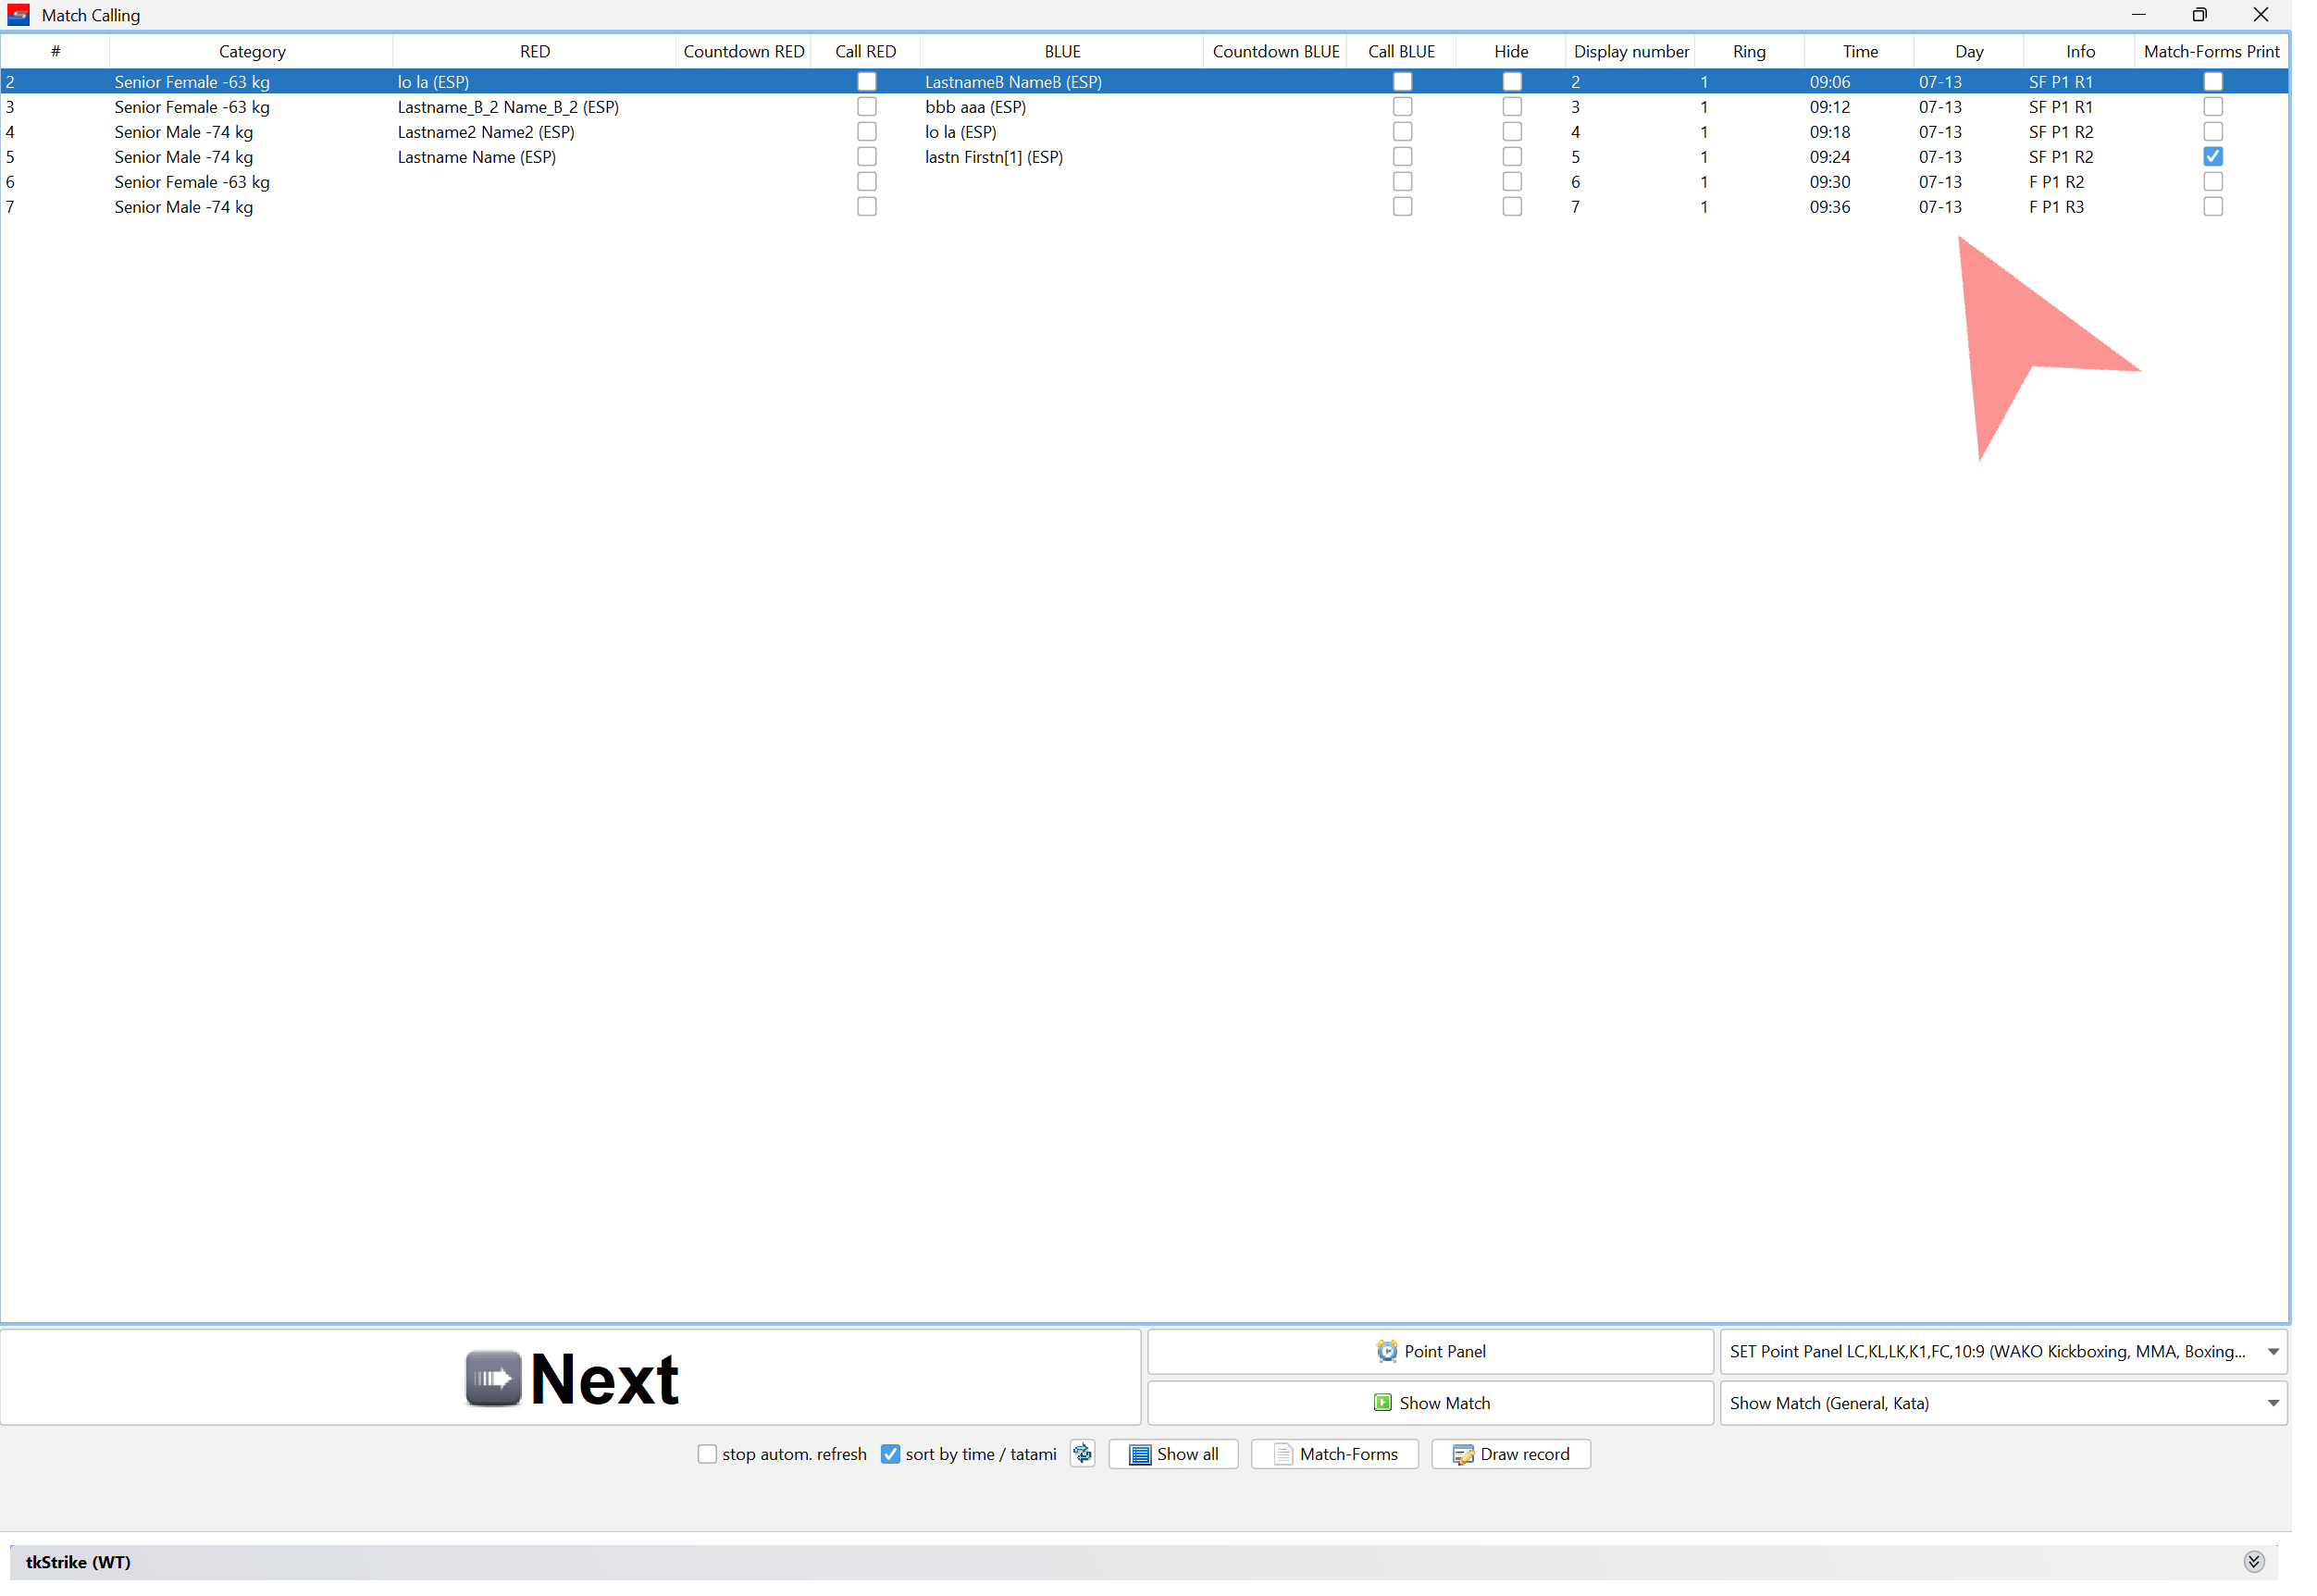Click the Show Match button
The image size is (2317, 1596).
[1430, 1403]
